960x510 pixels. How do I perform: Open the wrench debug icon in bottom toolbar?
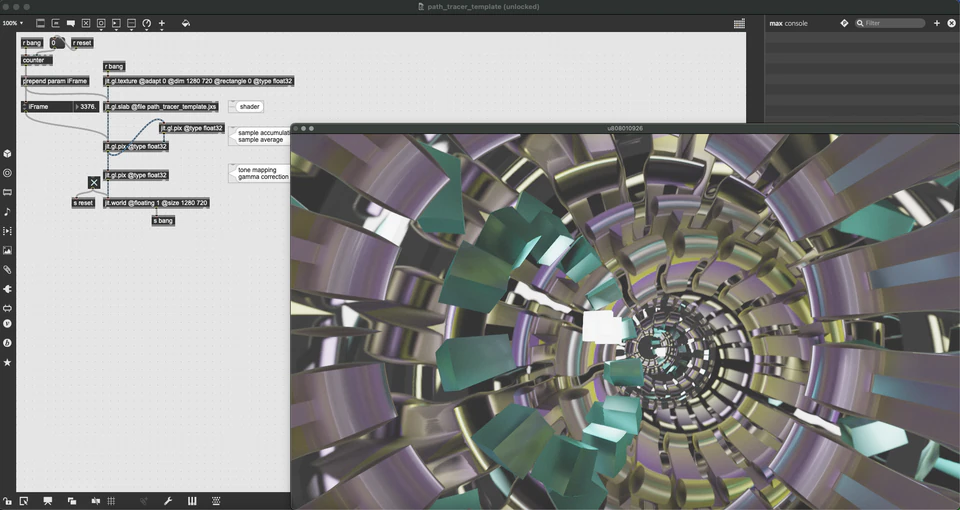[x=168, y=501]
